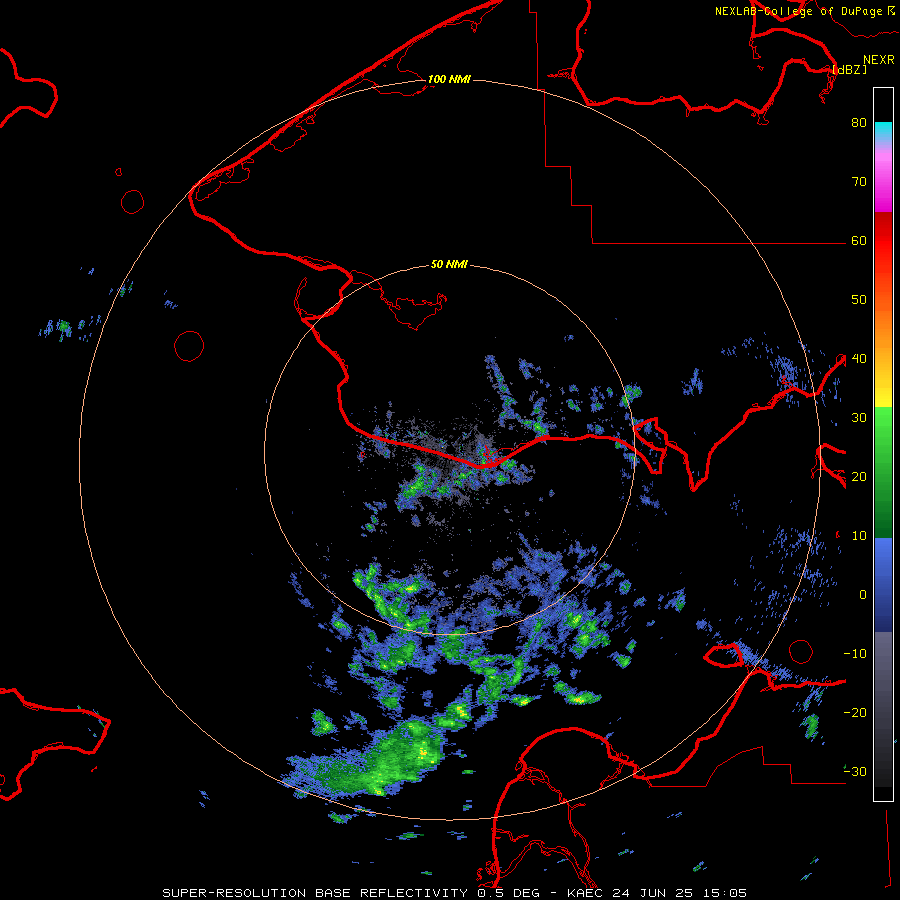The image size is (900, 900).
Task: Click the 60 value on the dBZ scale
Action: [x=859, y=241]
